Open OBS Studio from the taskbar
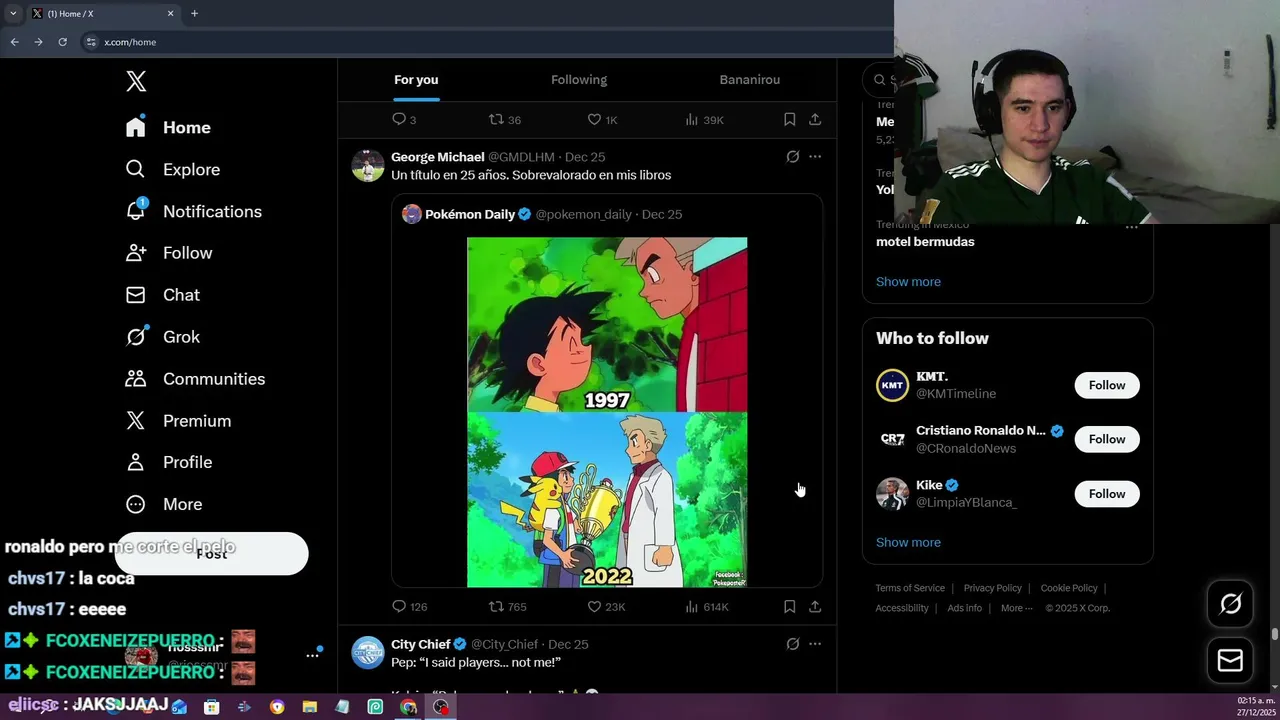1280x720 pixels. pos(441,707)
